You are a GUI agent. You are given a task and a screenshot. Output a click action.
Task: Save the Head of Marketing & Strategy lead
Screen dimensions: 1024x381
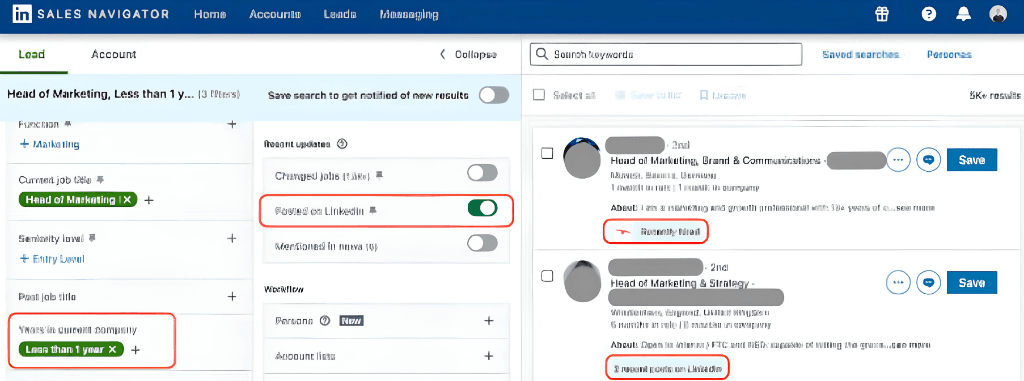point(971,283)
